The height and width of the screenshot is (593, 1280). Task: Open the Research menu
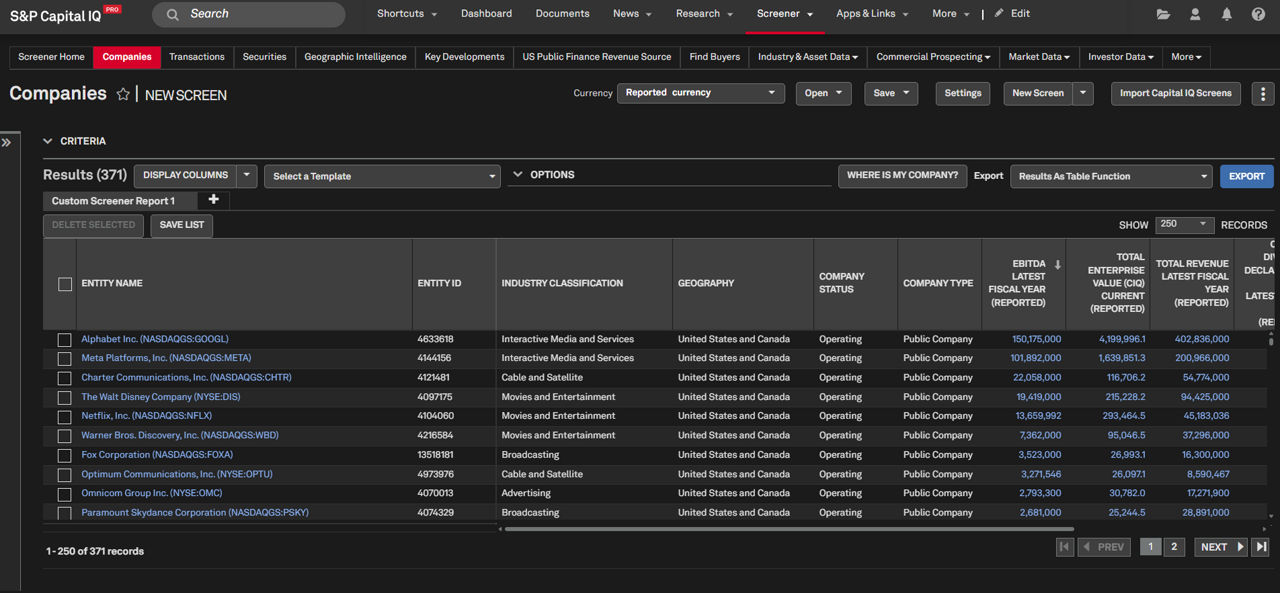pyautogui.click(x=705, y=14)
